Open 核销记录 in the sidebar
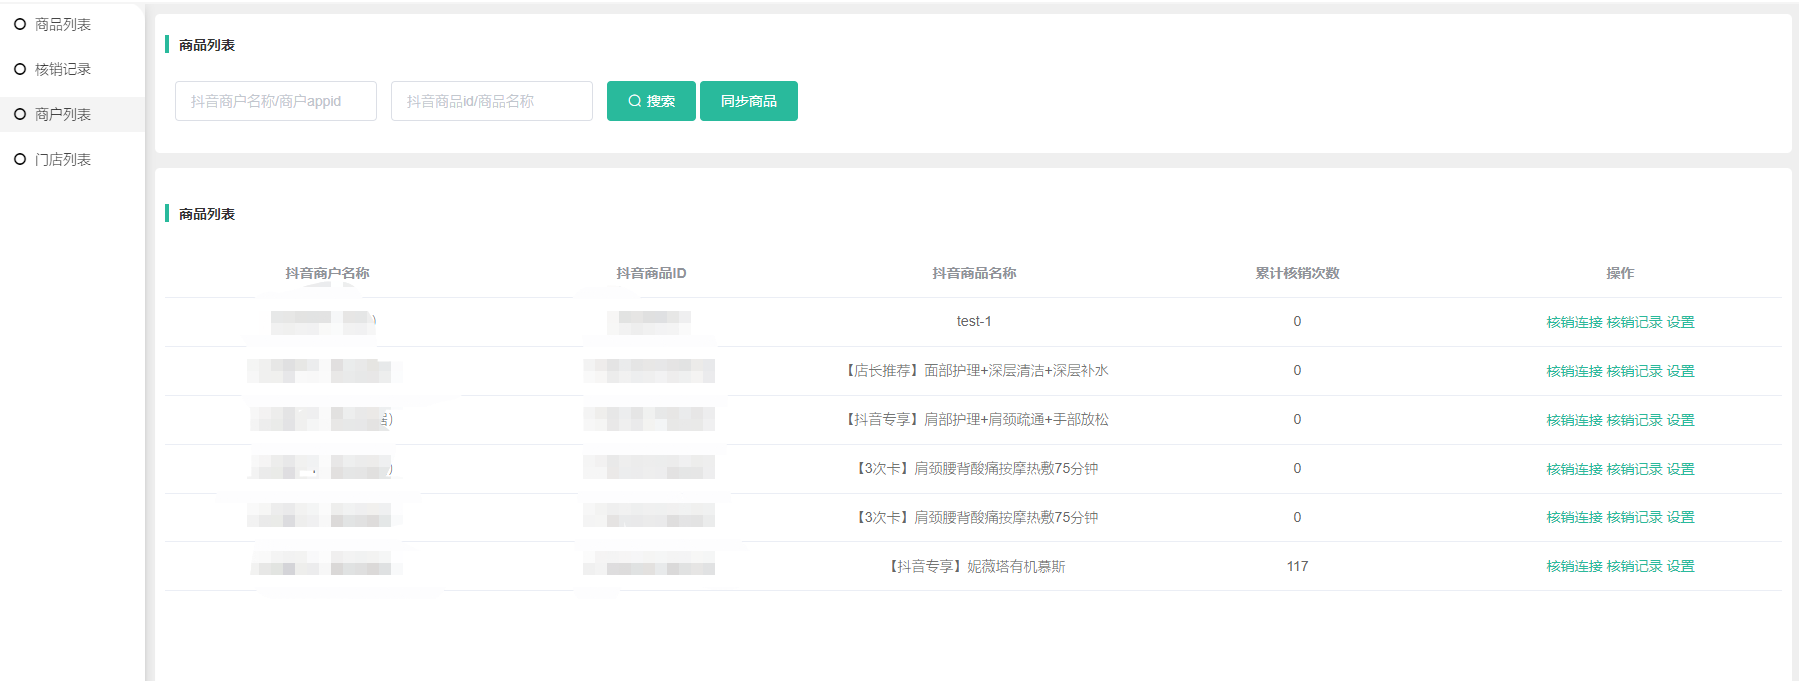1799x681 pixels. pos(62,69)
